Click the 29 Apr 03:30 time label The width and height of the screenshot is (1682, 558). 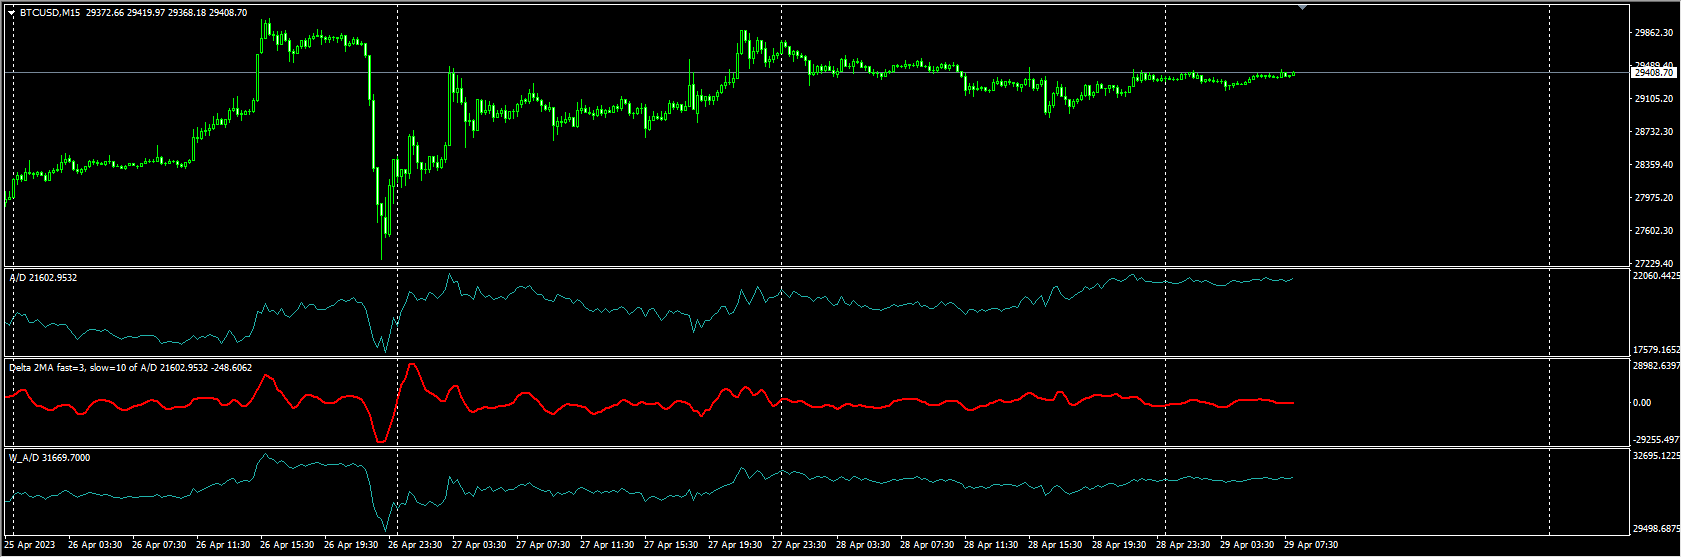1247,546
